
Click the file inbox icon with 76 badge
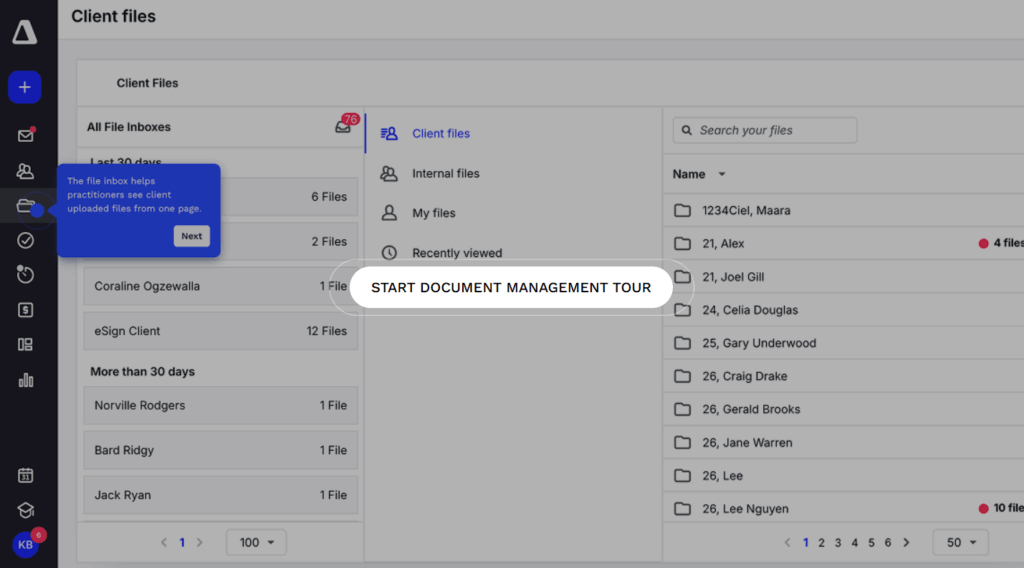coord(343,127)
